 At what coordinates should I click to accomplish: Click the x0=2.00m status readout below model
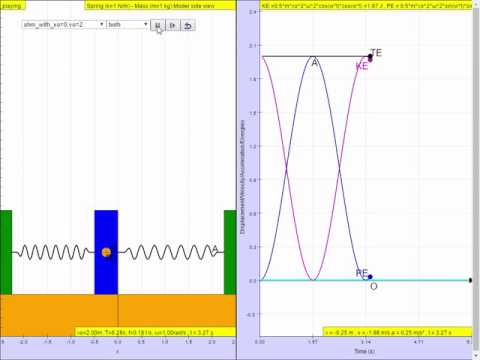(156, 332)
